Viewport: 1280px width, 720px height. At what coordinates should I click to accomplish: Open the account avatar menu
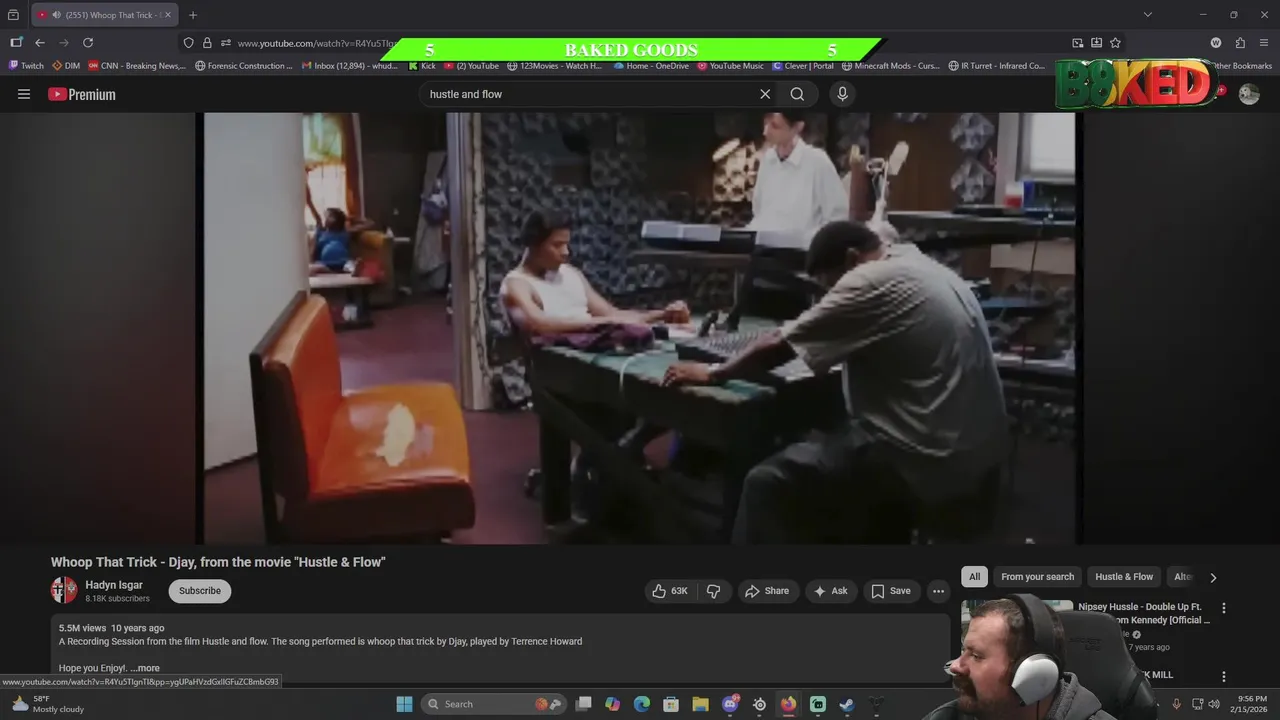[1249, 94]
